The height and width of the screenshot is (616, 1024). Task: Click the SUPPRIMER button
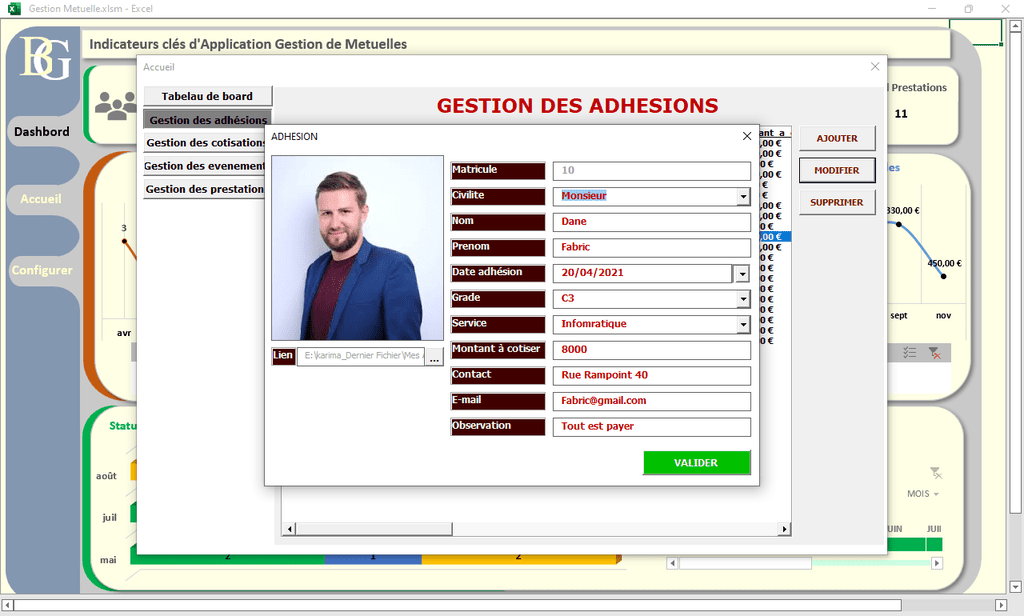(x=837, y=203)
